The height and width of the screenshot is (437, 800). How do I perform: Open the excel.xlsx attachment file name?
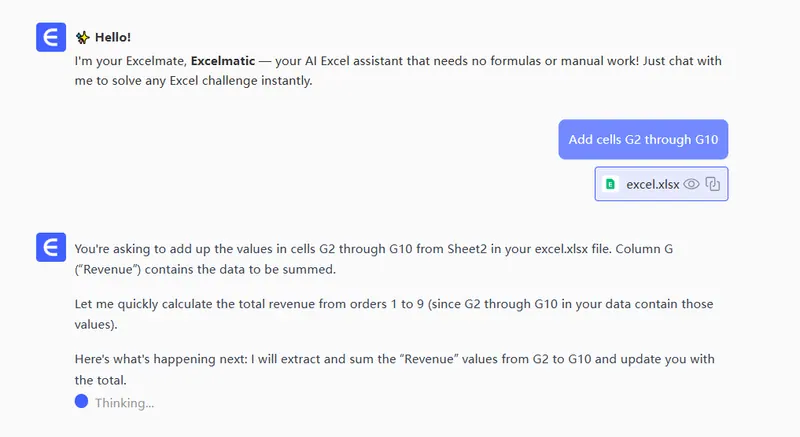coord(653,184)
